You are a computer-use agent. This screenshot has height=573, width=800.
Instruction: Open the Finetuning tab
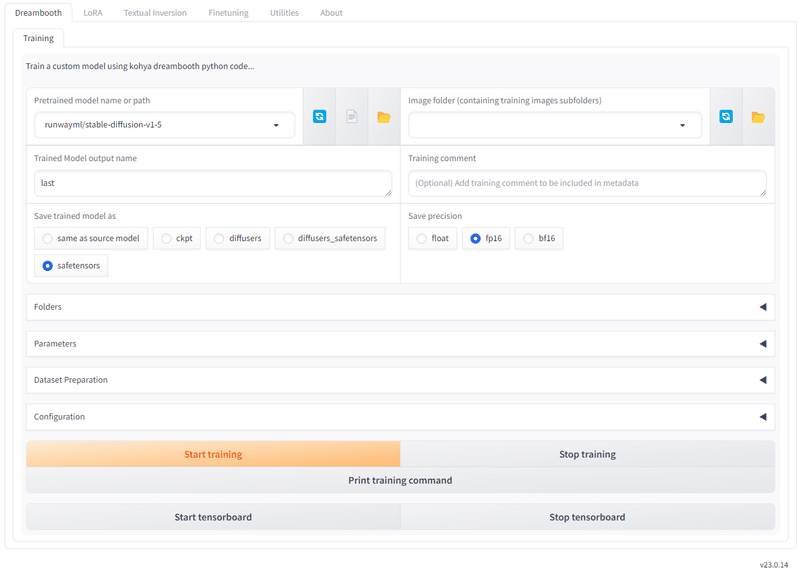228,13
